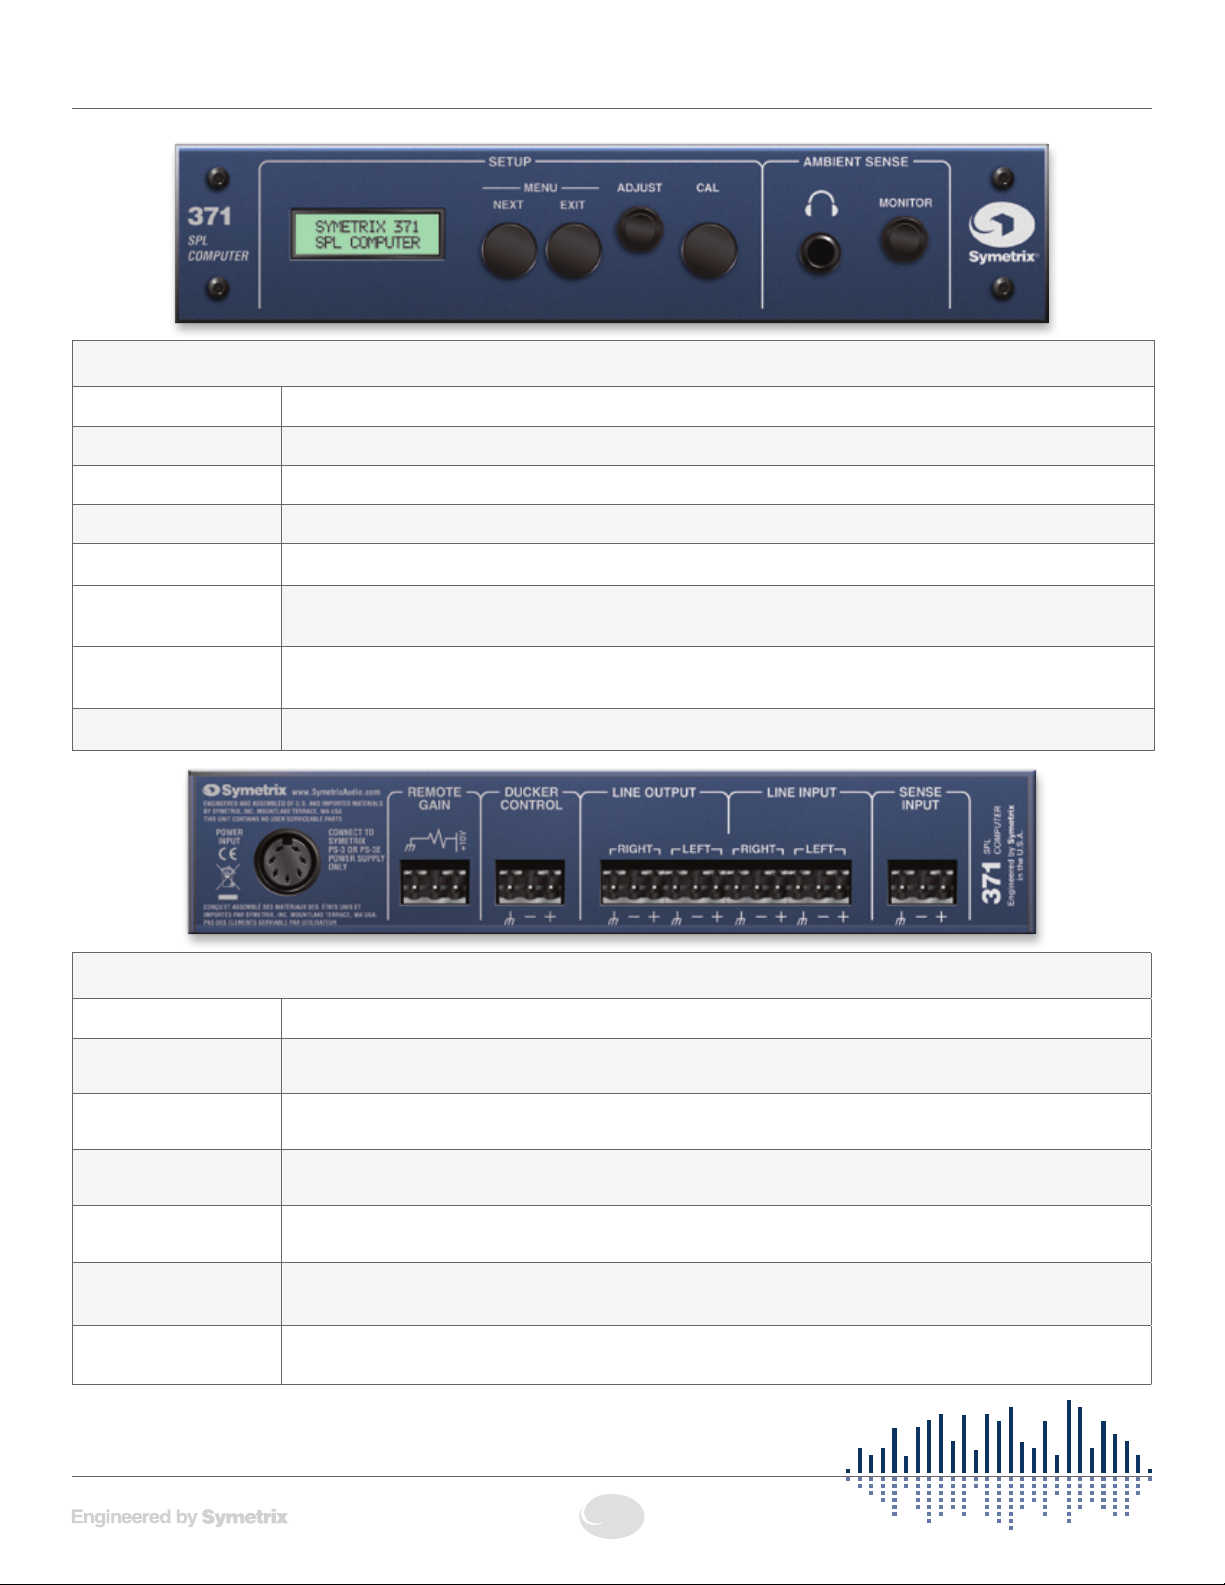The height and width of the screenshot is (1585, 1225).
Task: Click the DUCKER CONTROL terminal block
Action: pyautogui.click(x=530, y=882)
